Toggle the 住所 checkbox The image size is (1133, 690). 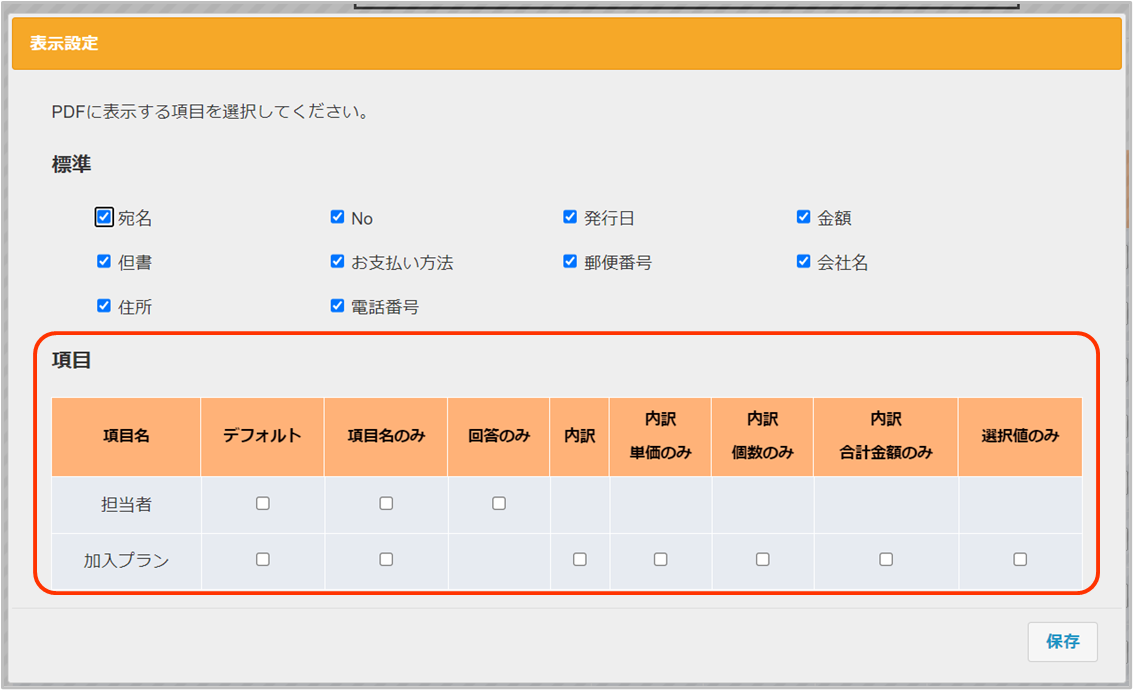(104, 306)
